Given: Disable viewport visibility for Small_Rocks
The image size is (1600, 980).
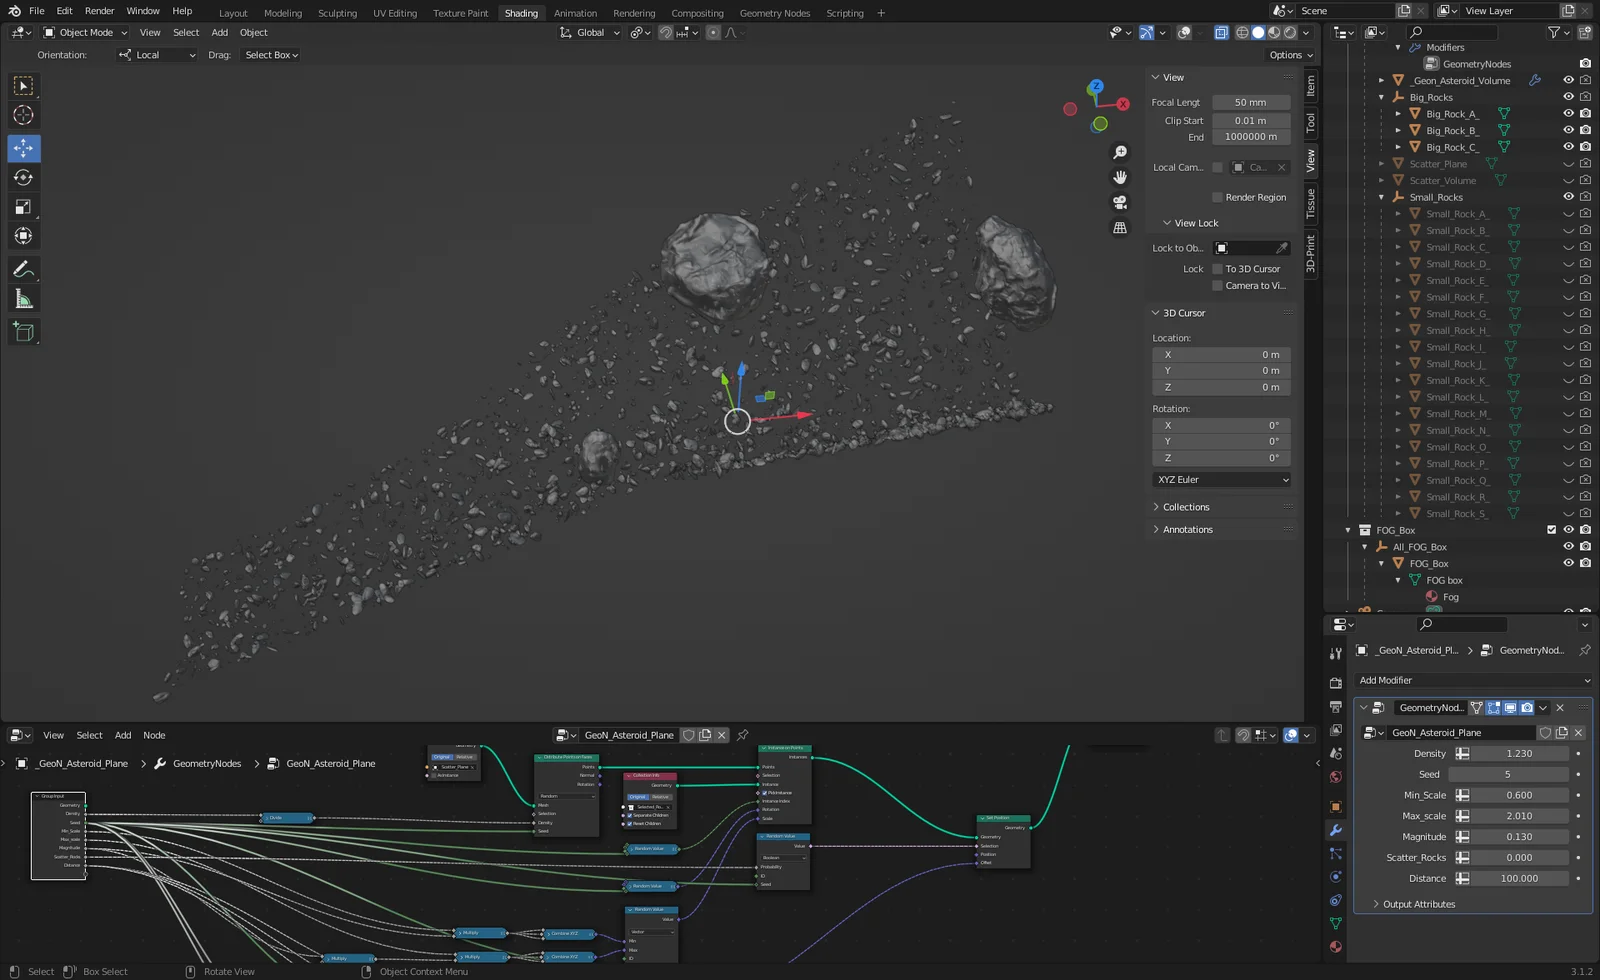Looking at the screenshot, I should click(1568, 197).
